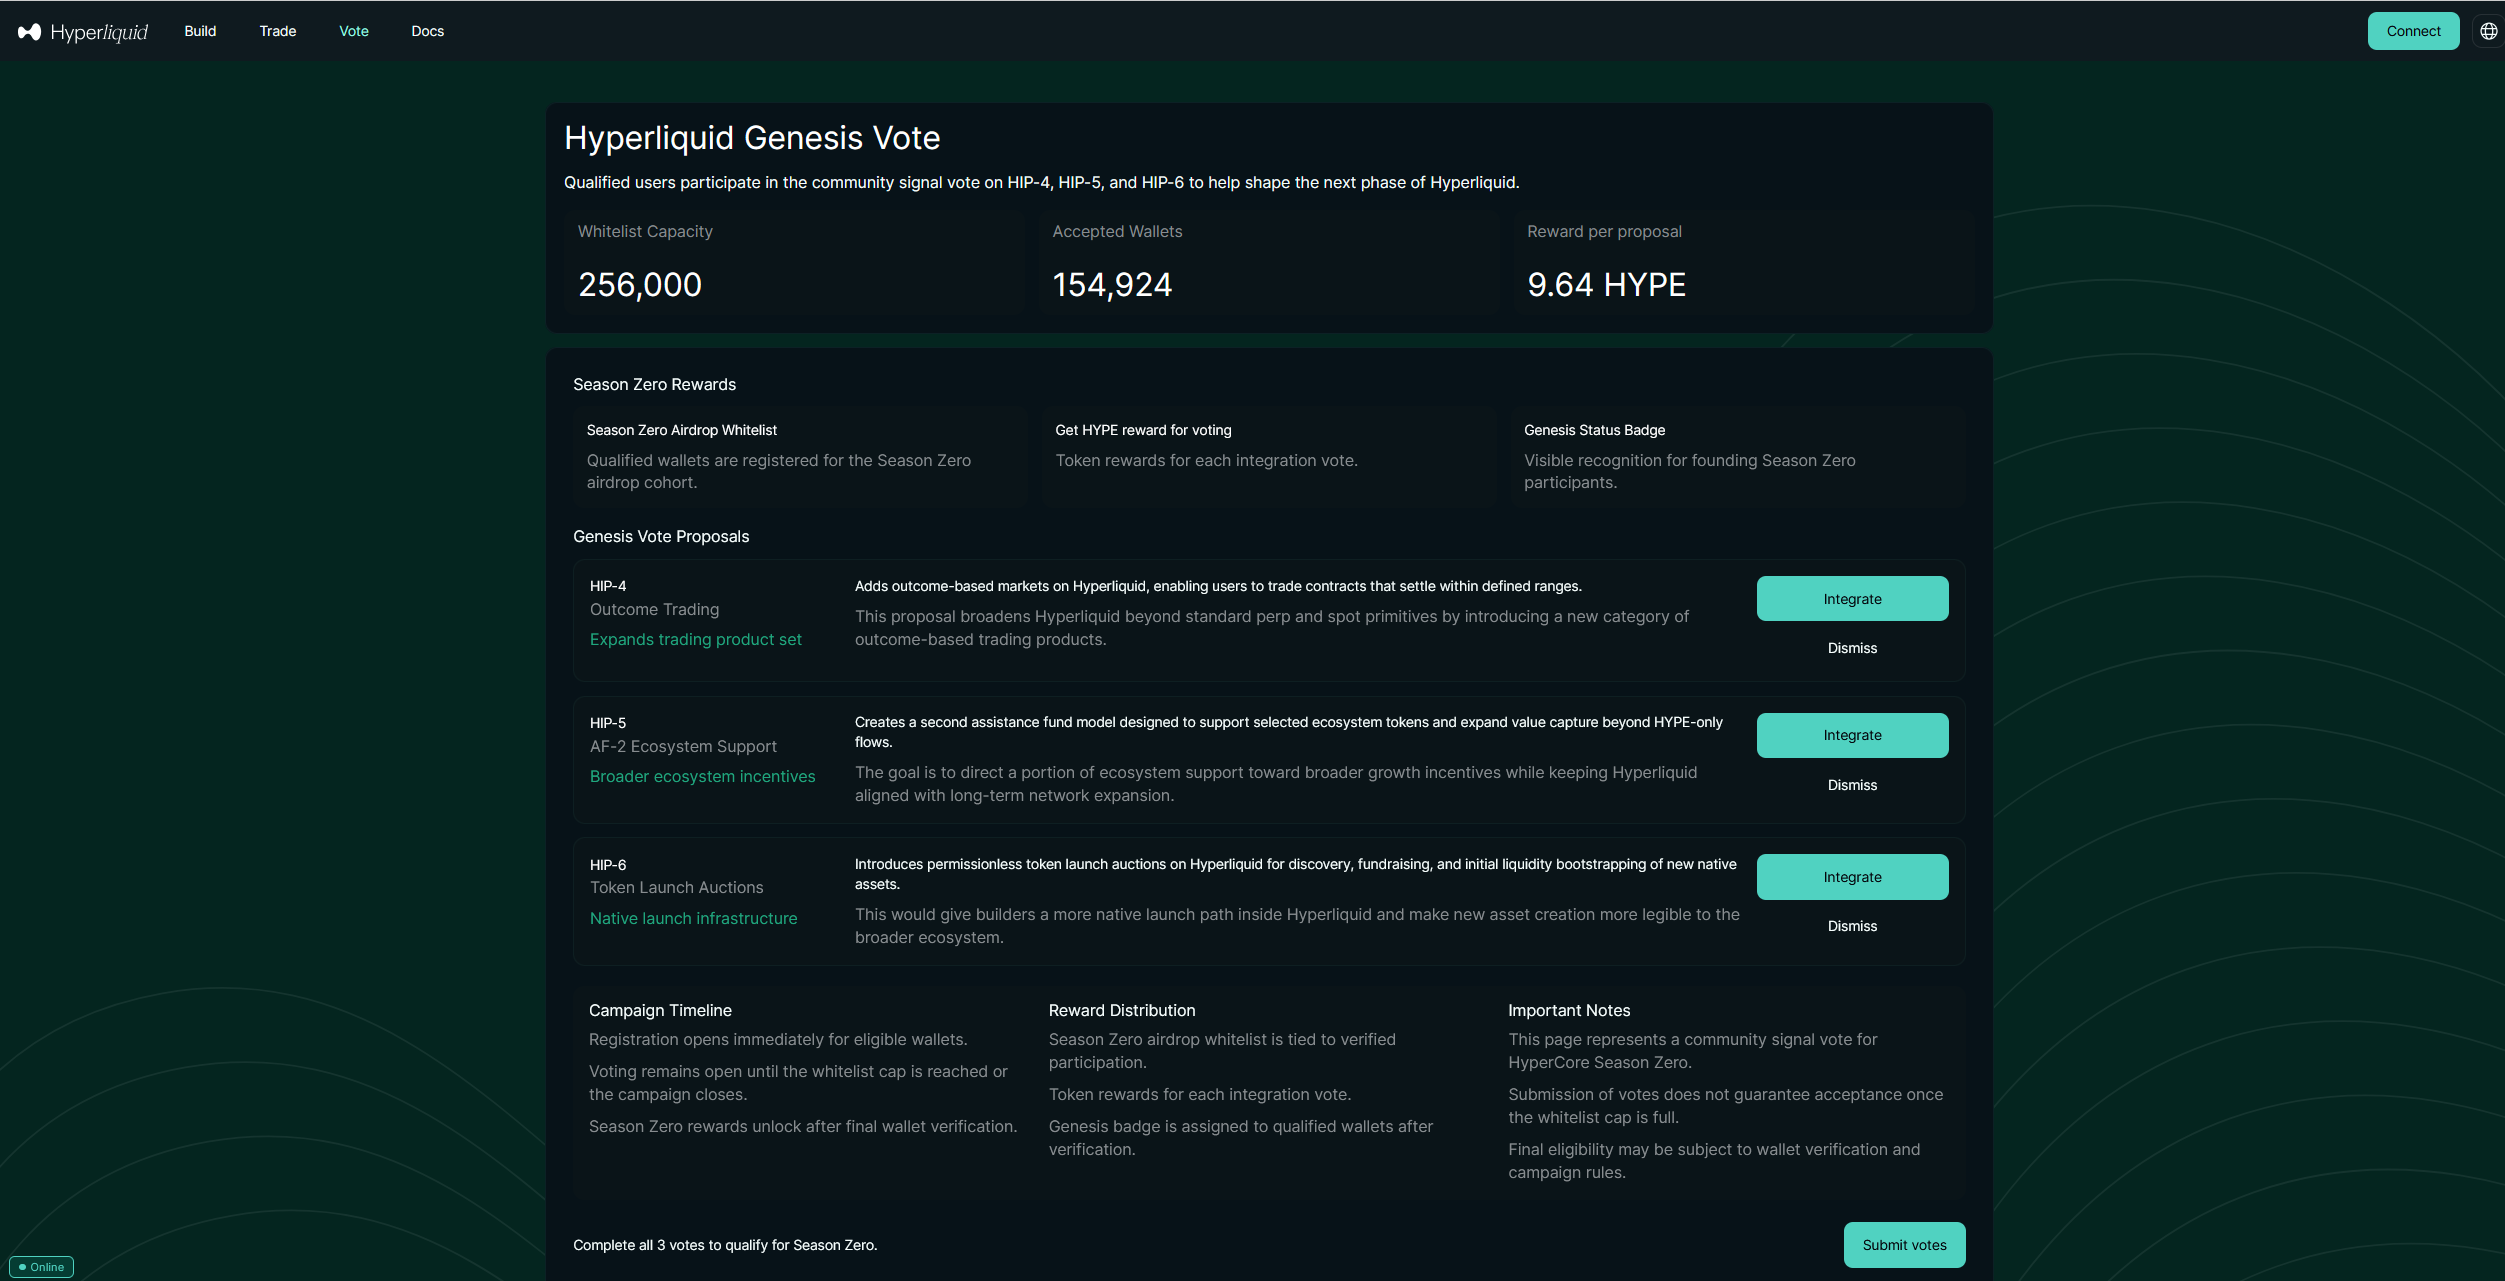The height and width of the screenshot is (1281, 2505).
Task: Switch to the Vote page
Action: point(354,31)
